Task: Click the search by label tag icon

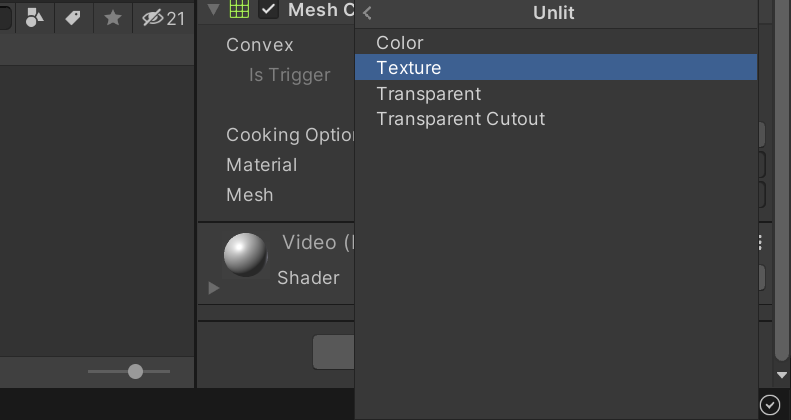Action: pyautogui.click(x=73, y=17)
